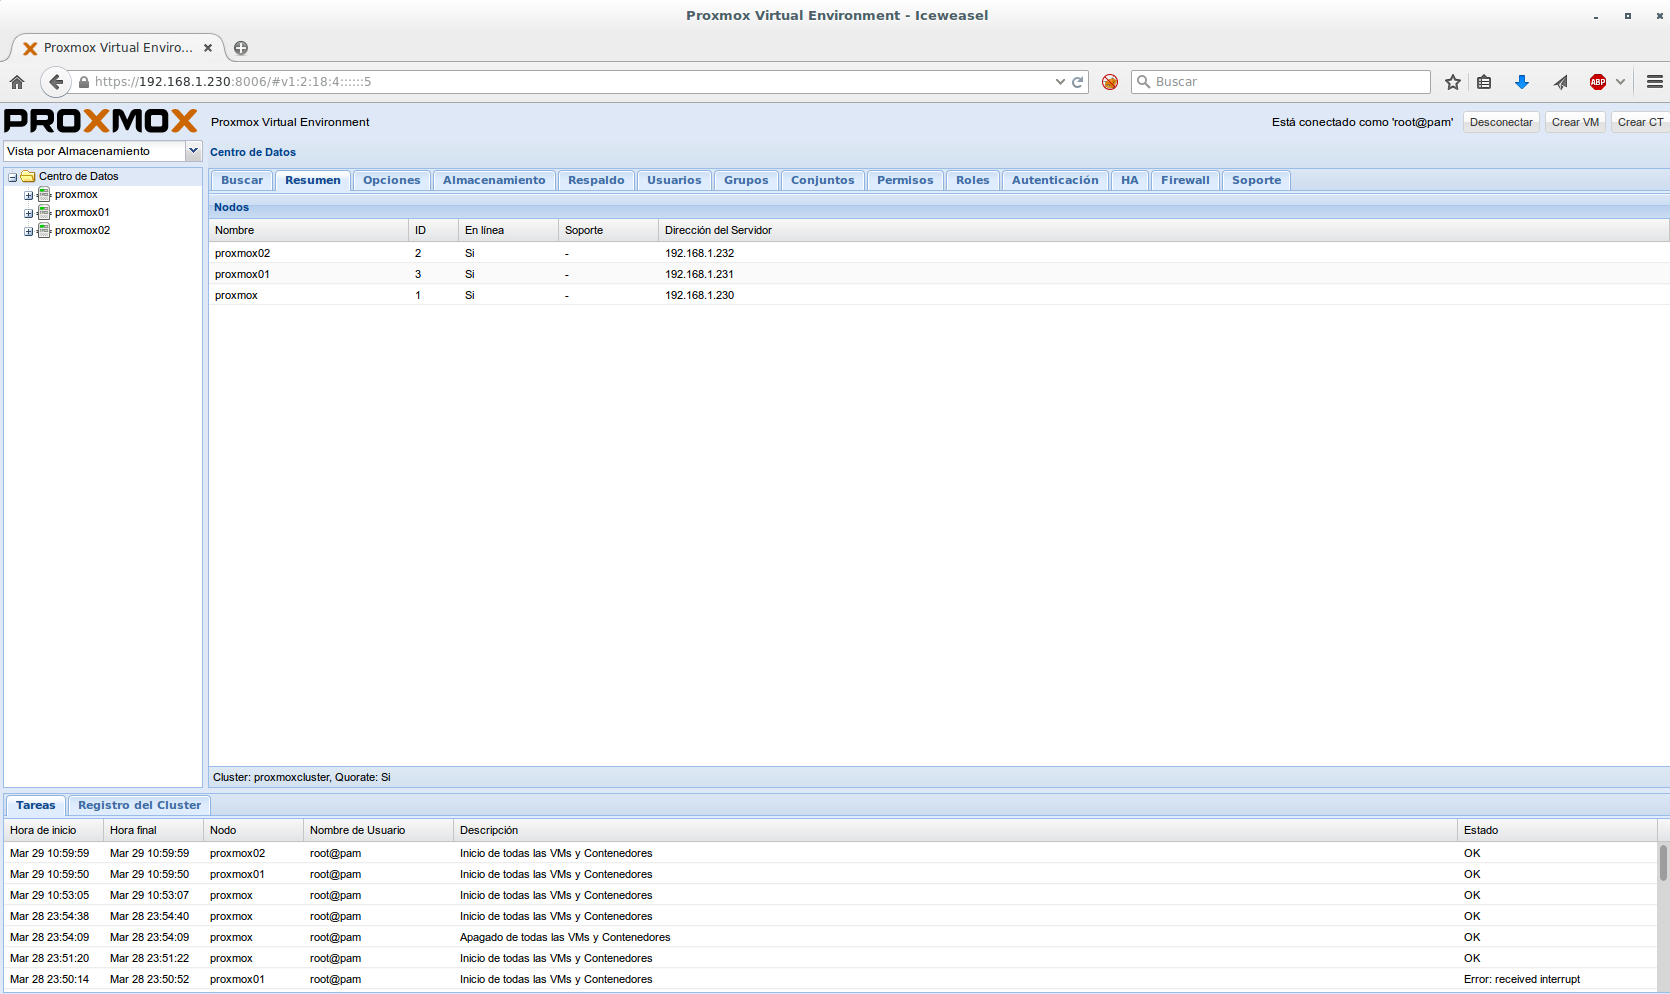Expand the proxmox02 node in tree
This screenshot has height=994, width=1670.
tap(29, 231)
